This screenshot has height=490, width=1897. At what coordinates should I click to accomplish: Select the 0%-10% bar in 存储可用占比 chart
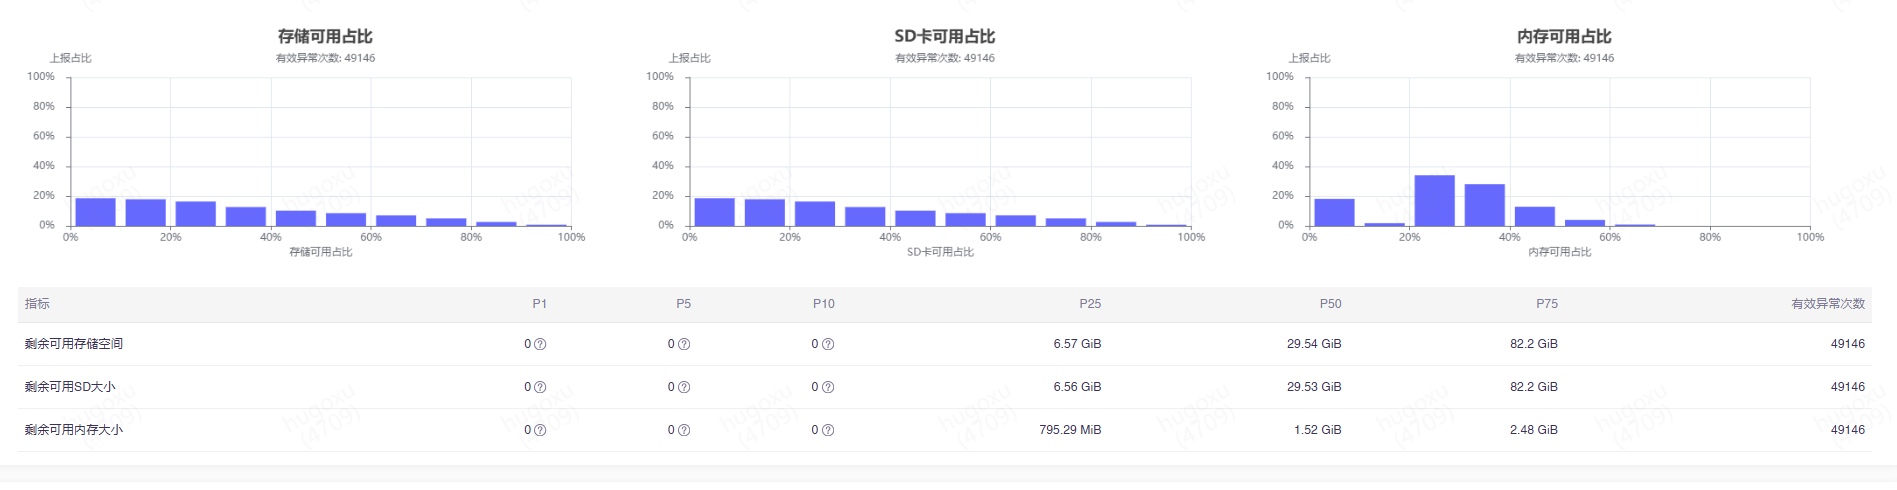95,212
